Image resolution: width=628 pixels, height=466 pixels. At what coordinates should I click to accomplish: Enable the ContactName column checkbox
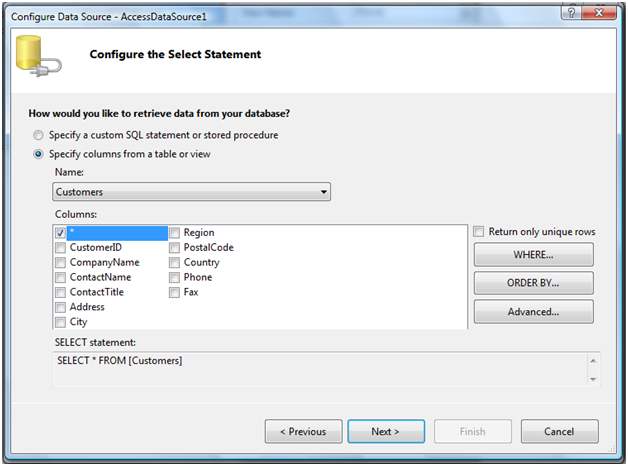(60, 277)
